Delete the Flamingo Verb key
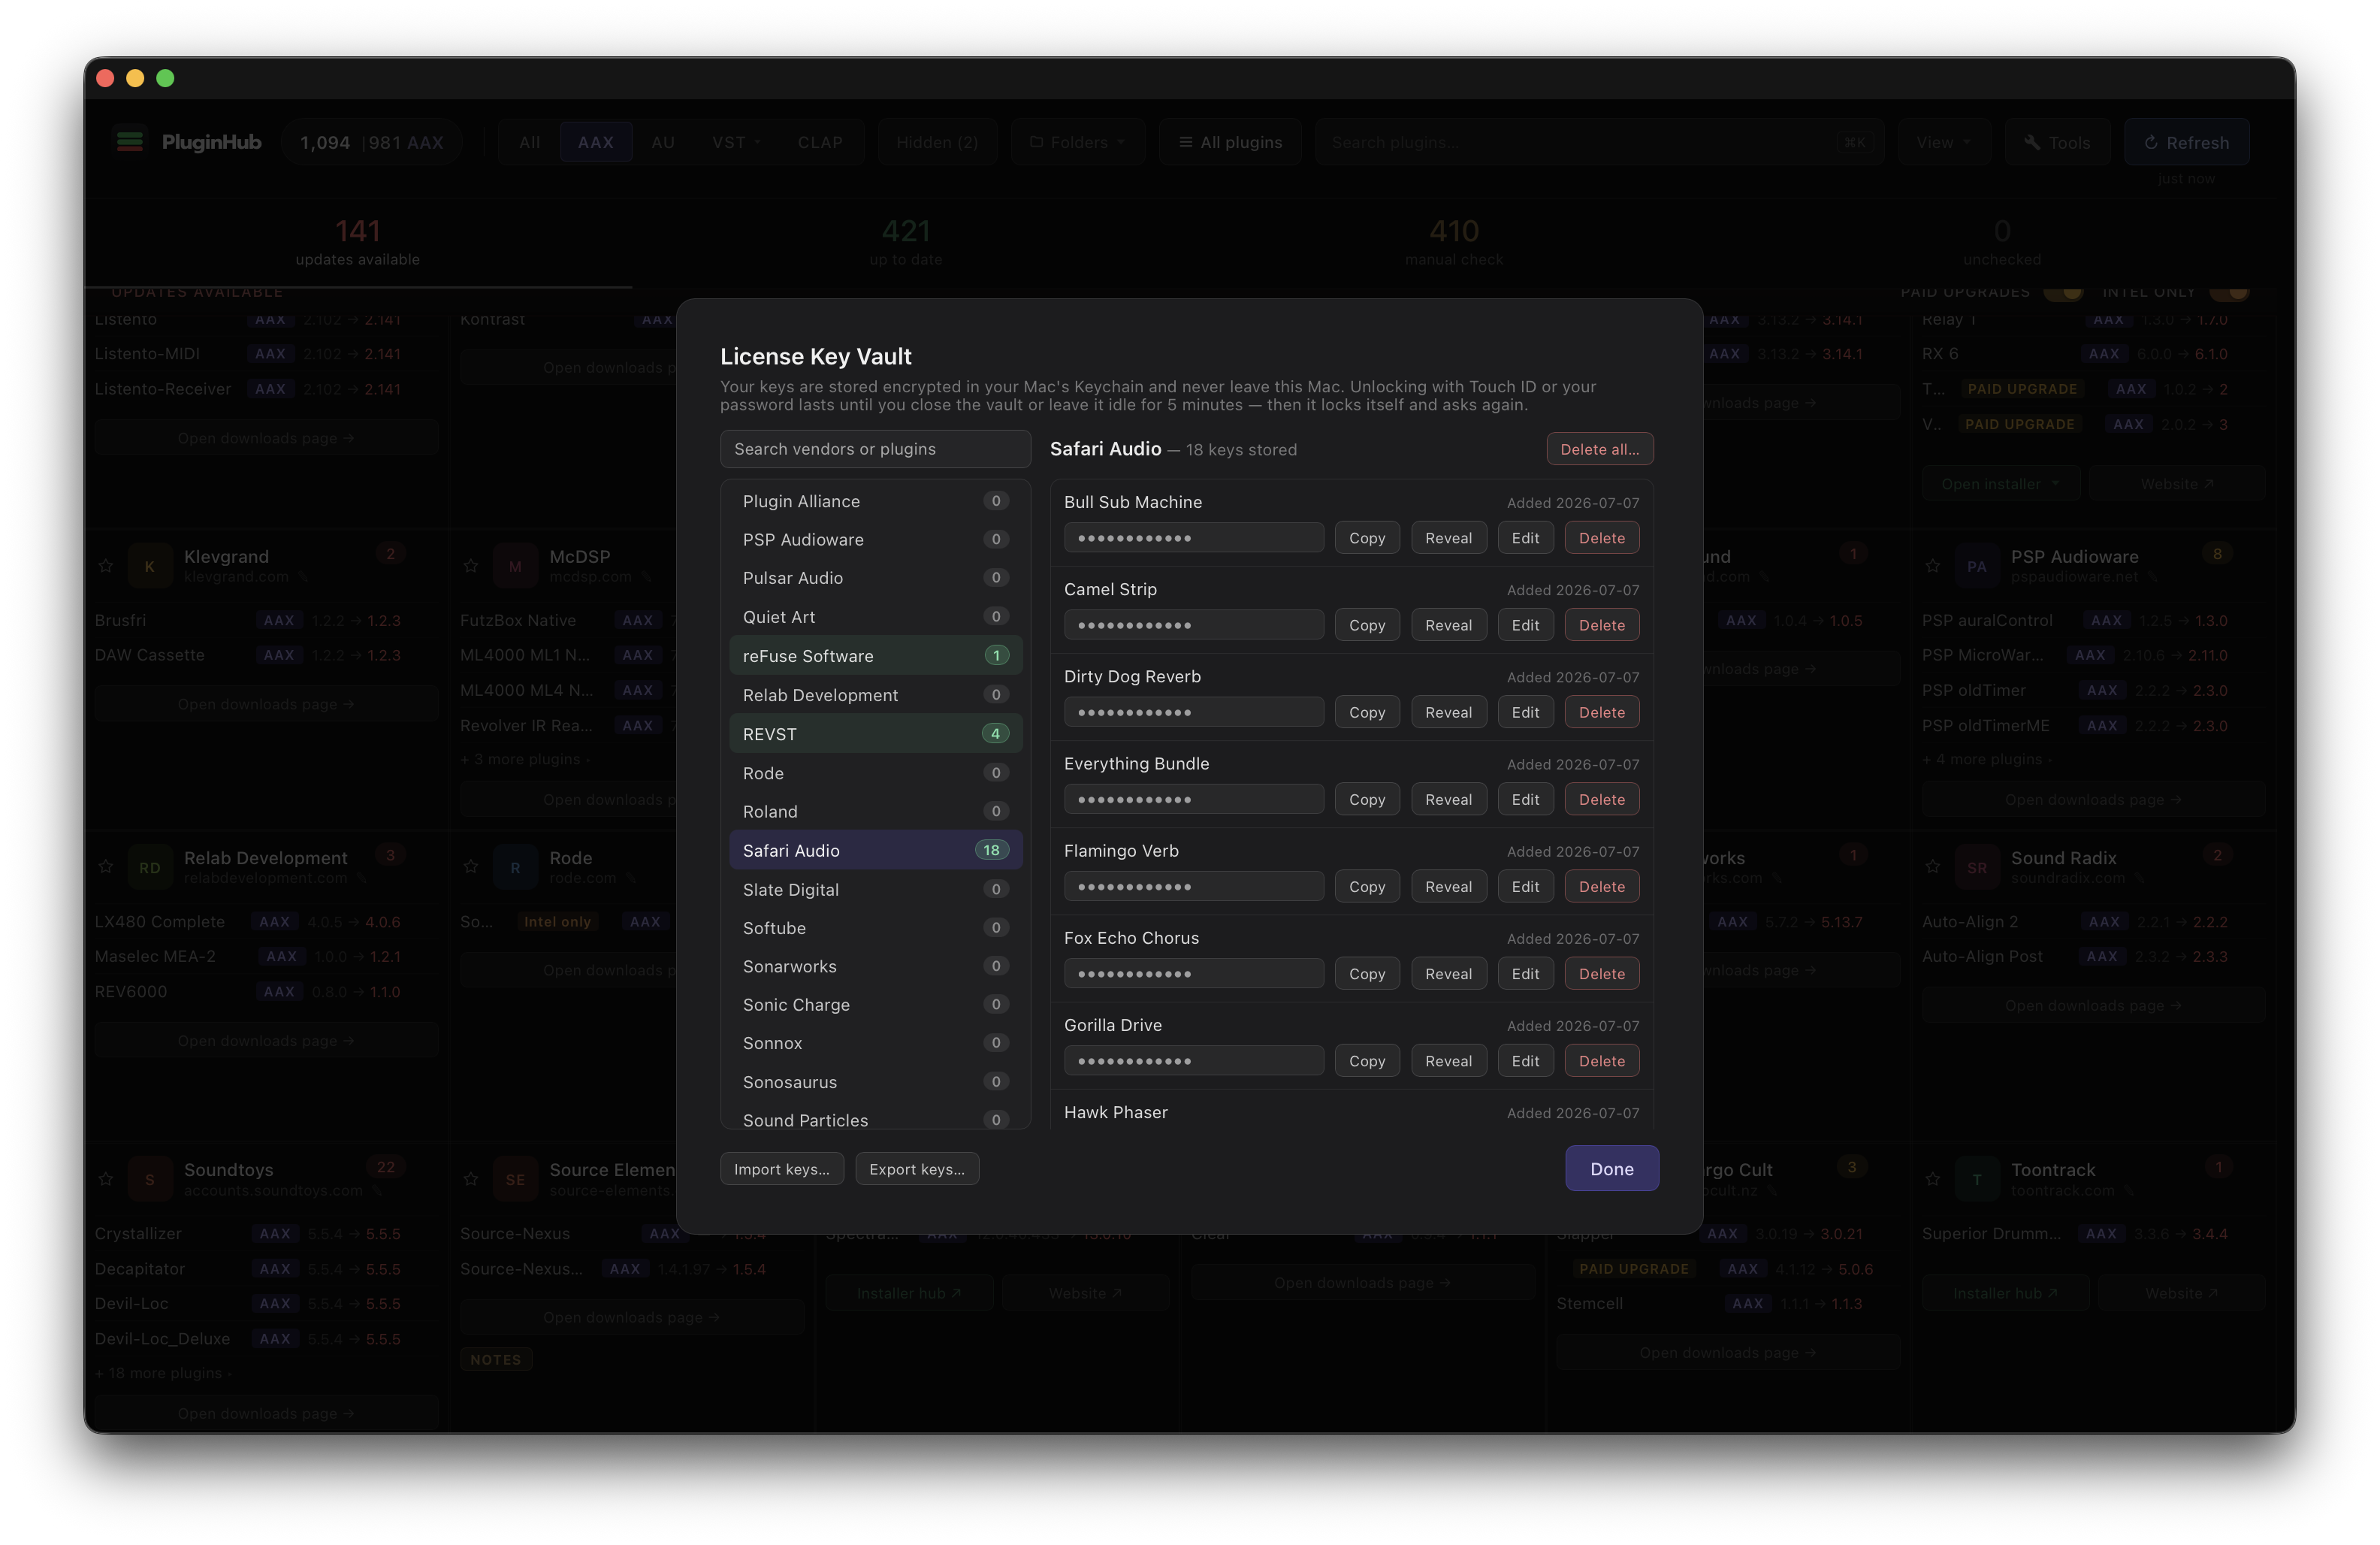This screenshot has width=2380, height=1545. (1601, 886)
